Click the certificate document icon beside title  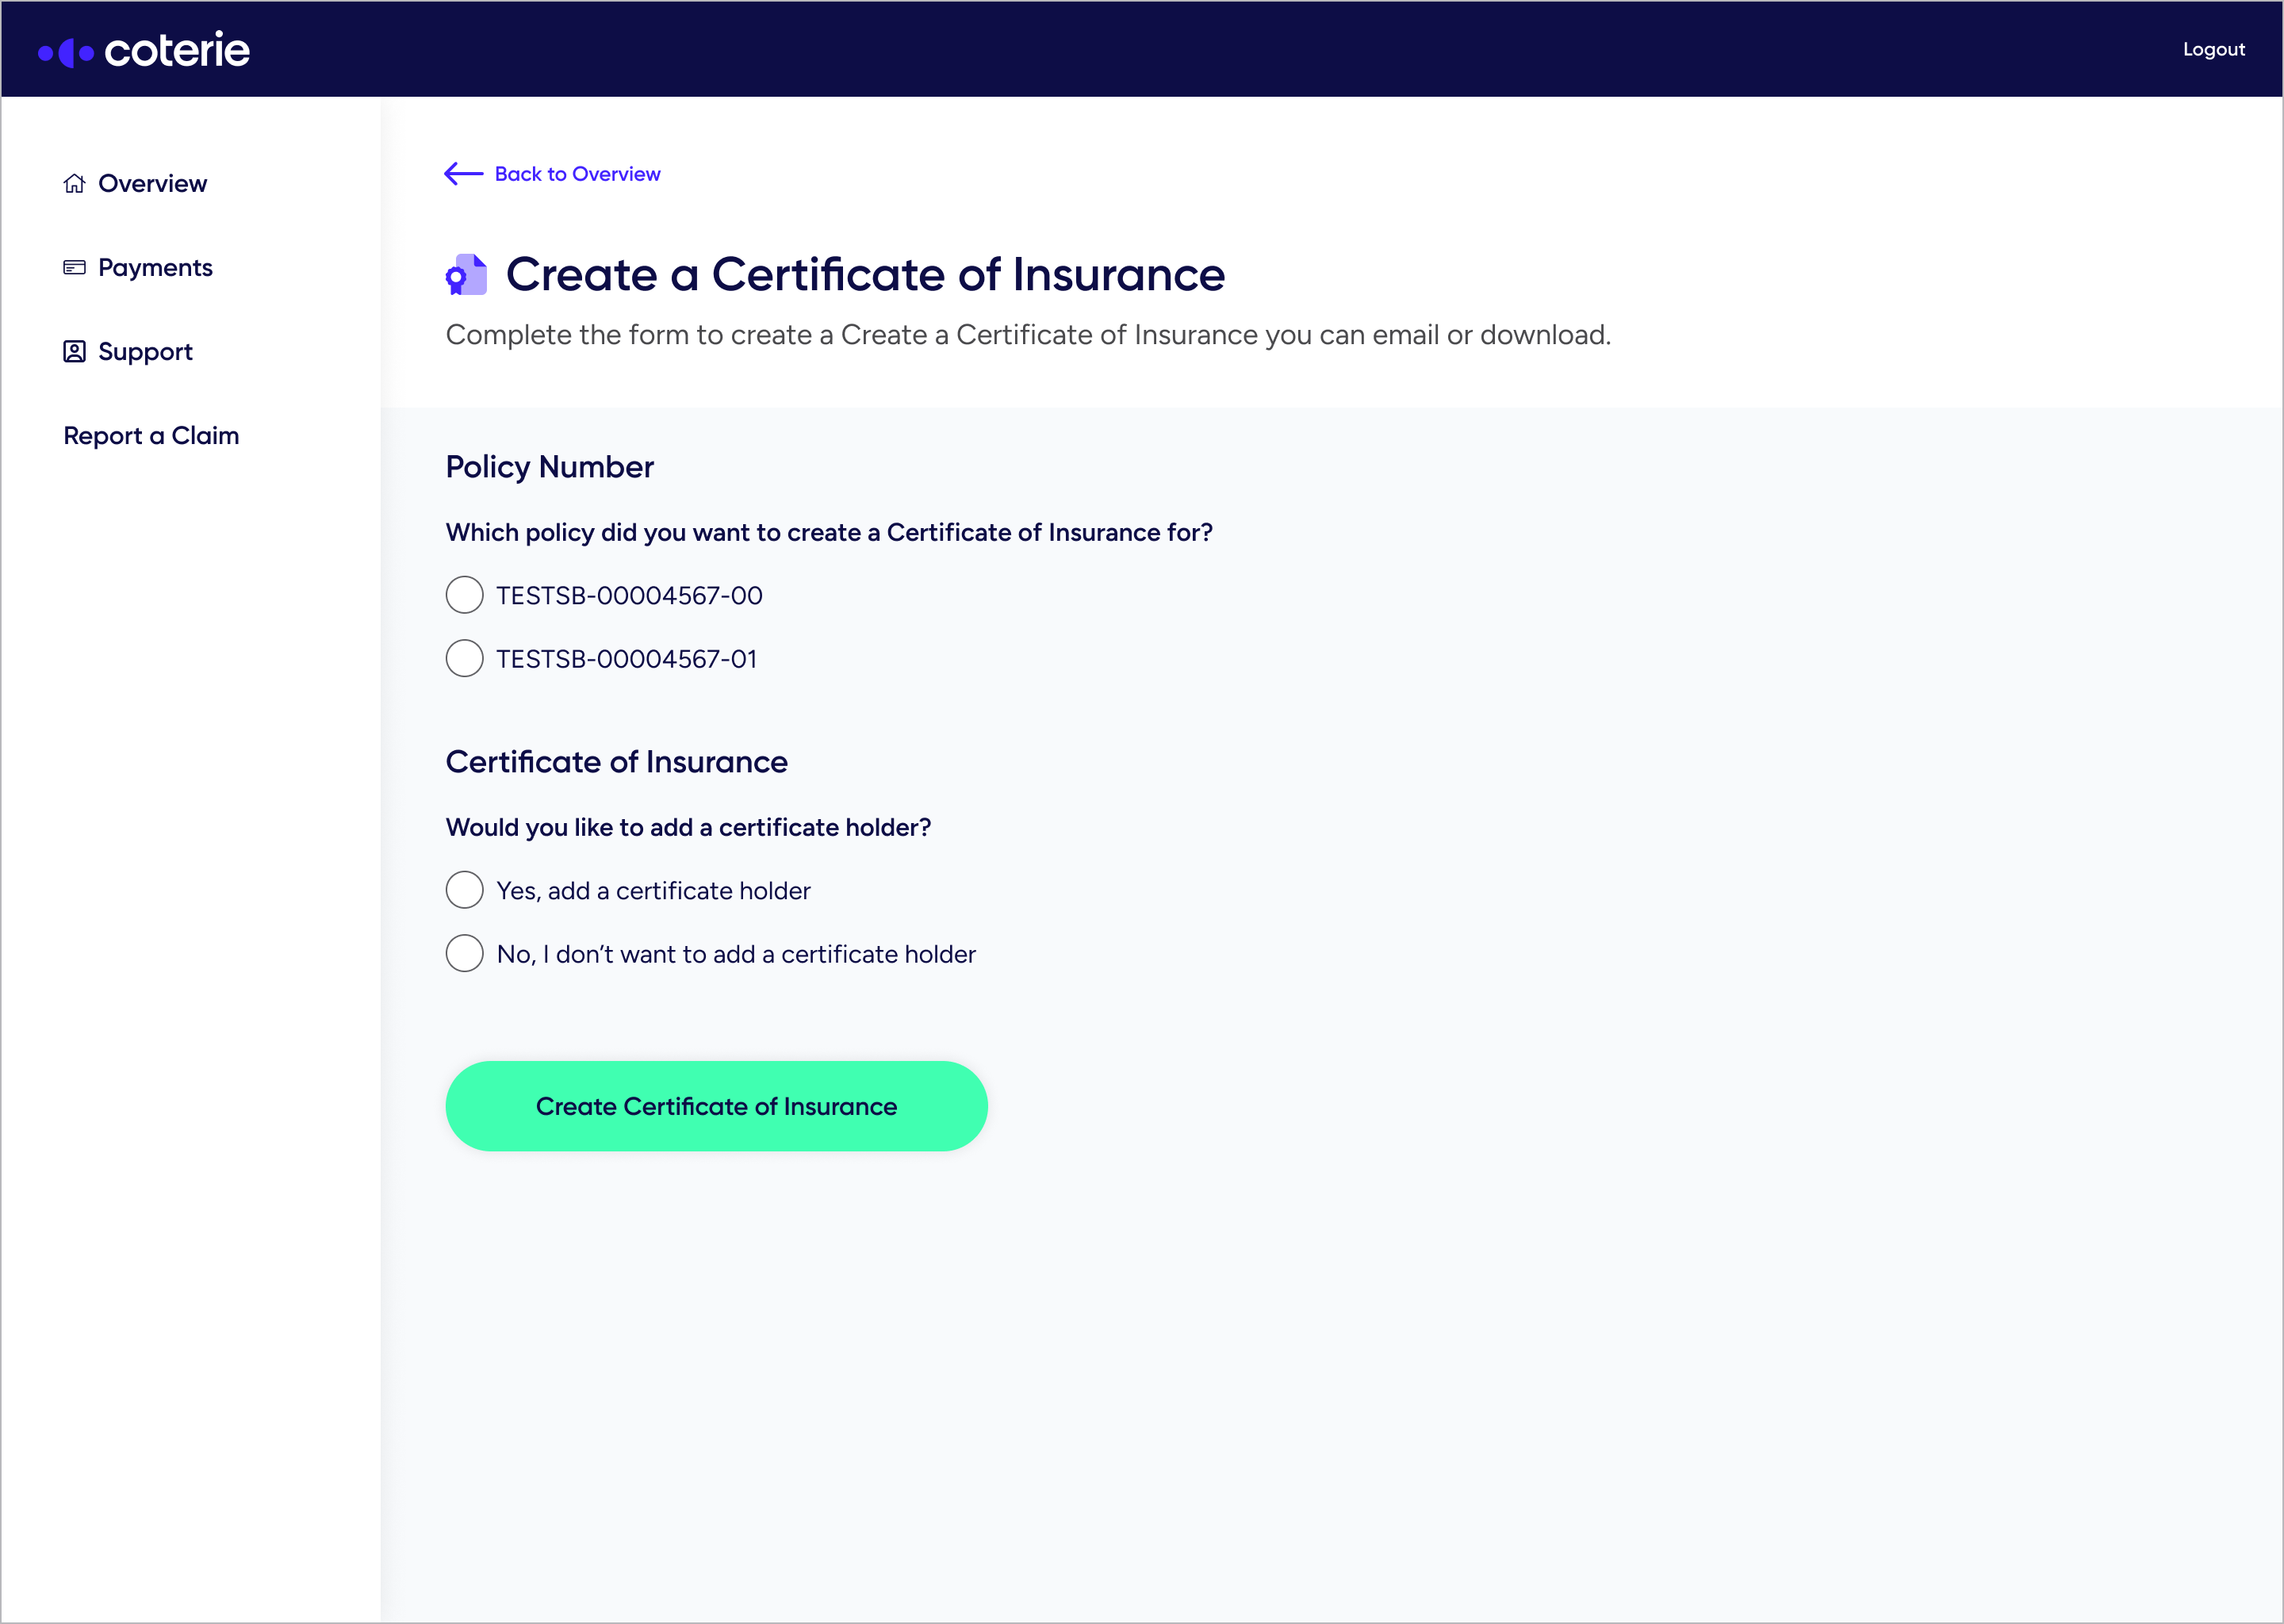(x=466, y=275)
